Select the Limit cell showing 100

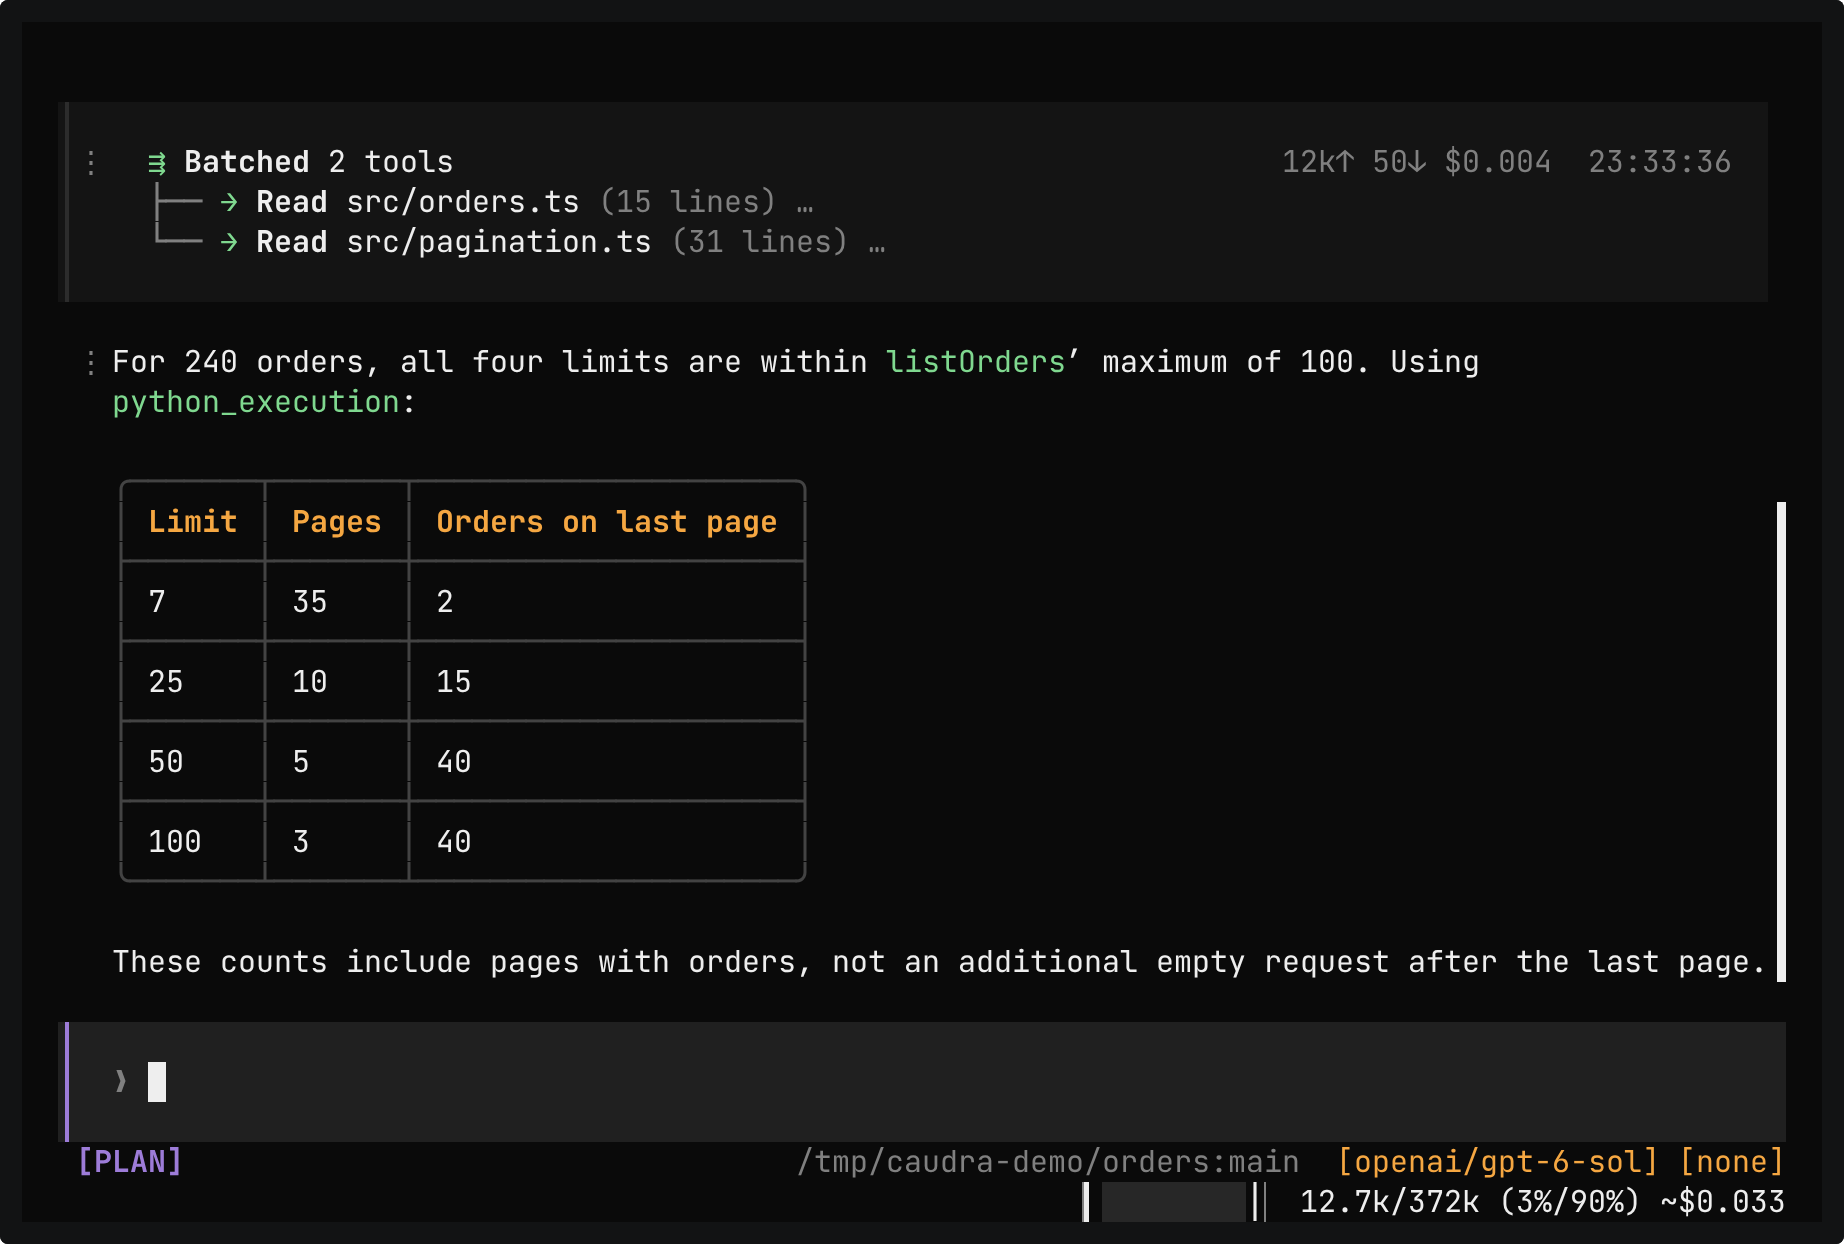[x=193, y=841]
